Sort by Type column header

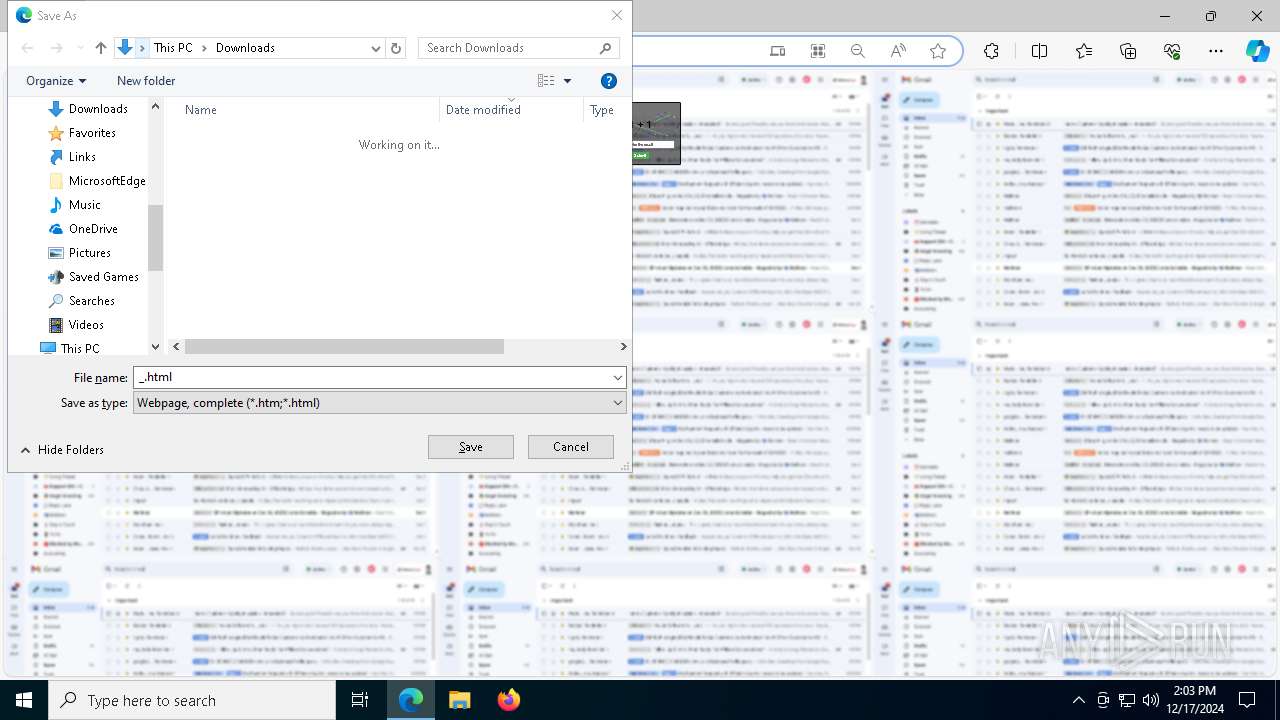pos(602,110)
